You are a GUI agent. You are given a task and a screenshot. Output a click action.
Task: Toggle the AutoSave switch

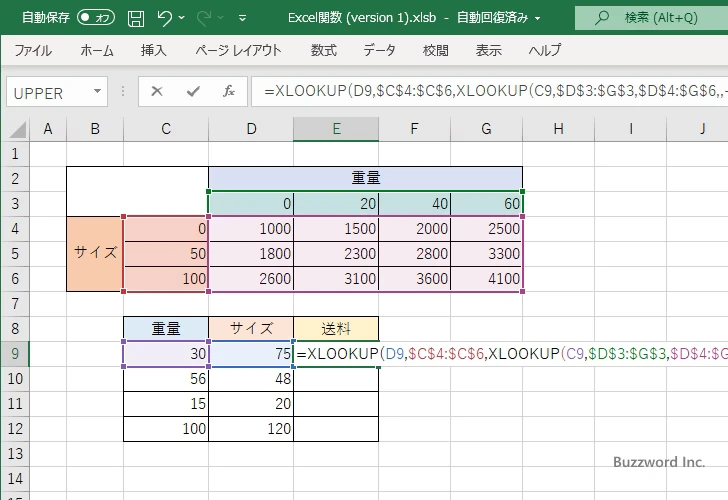click(x=96, y=18)
